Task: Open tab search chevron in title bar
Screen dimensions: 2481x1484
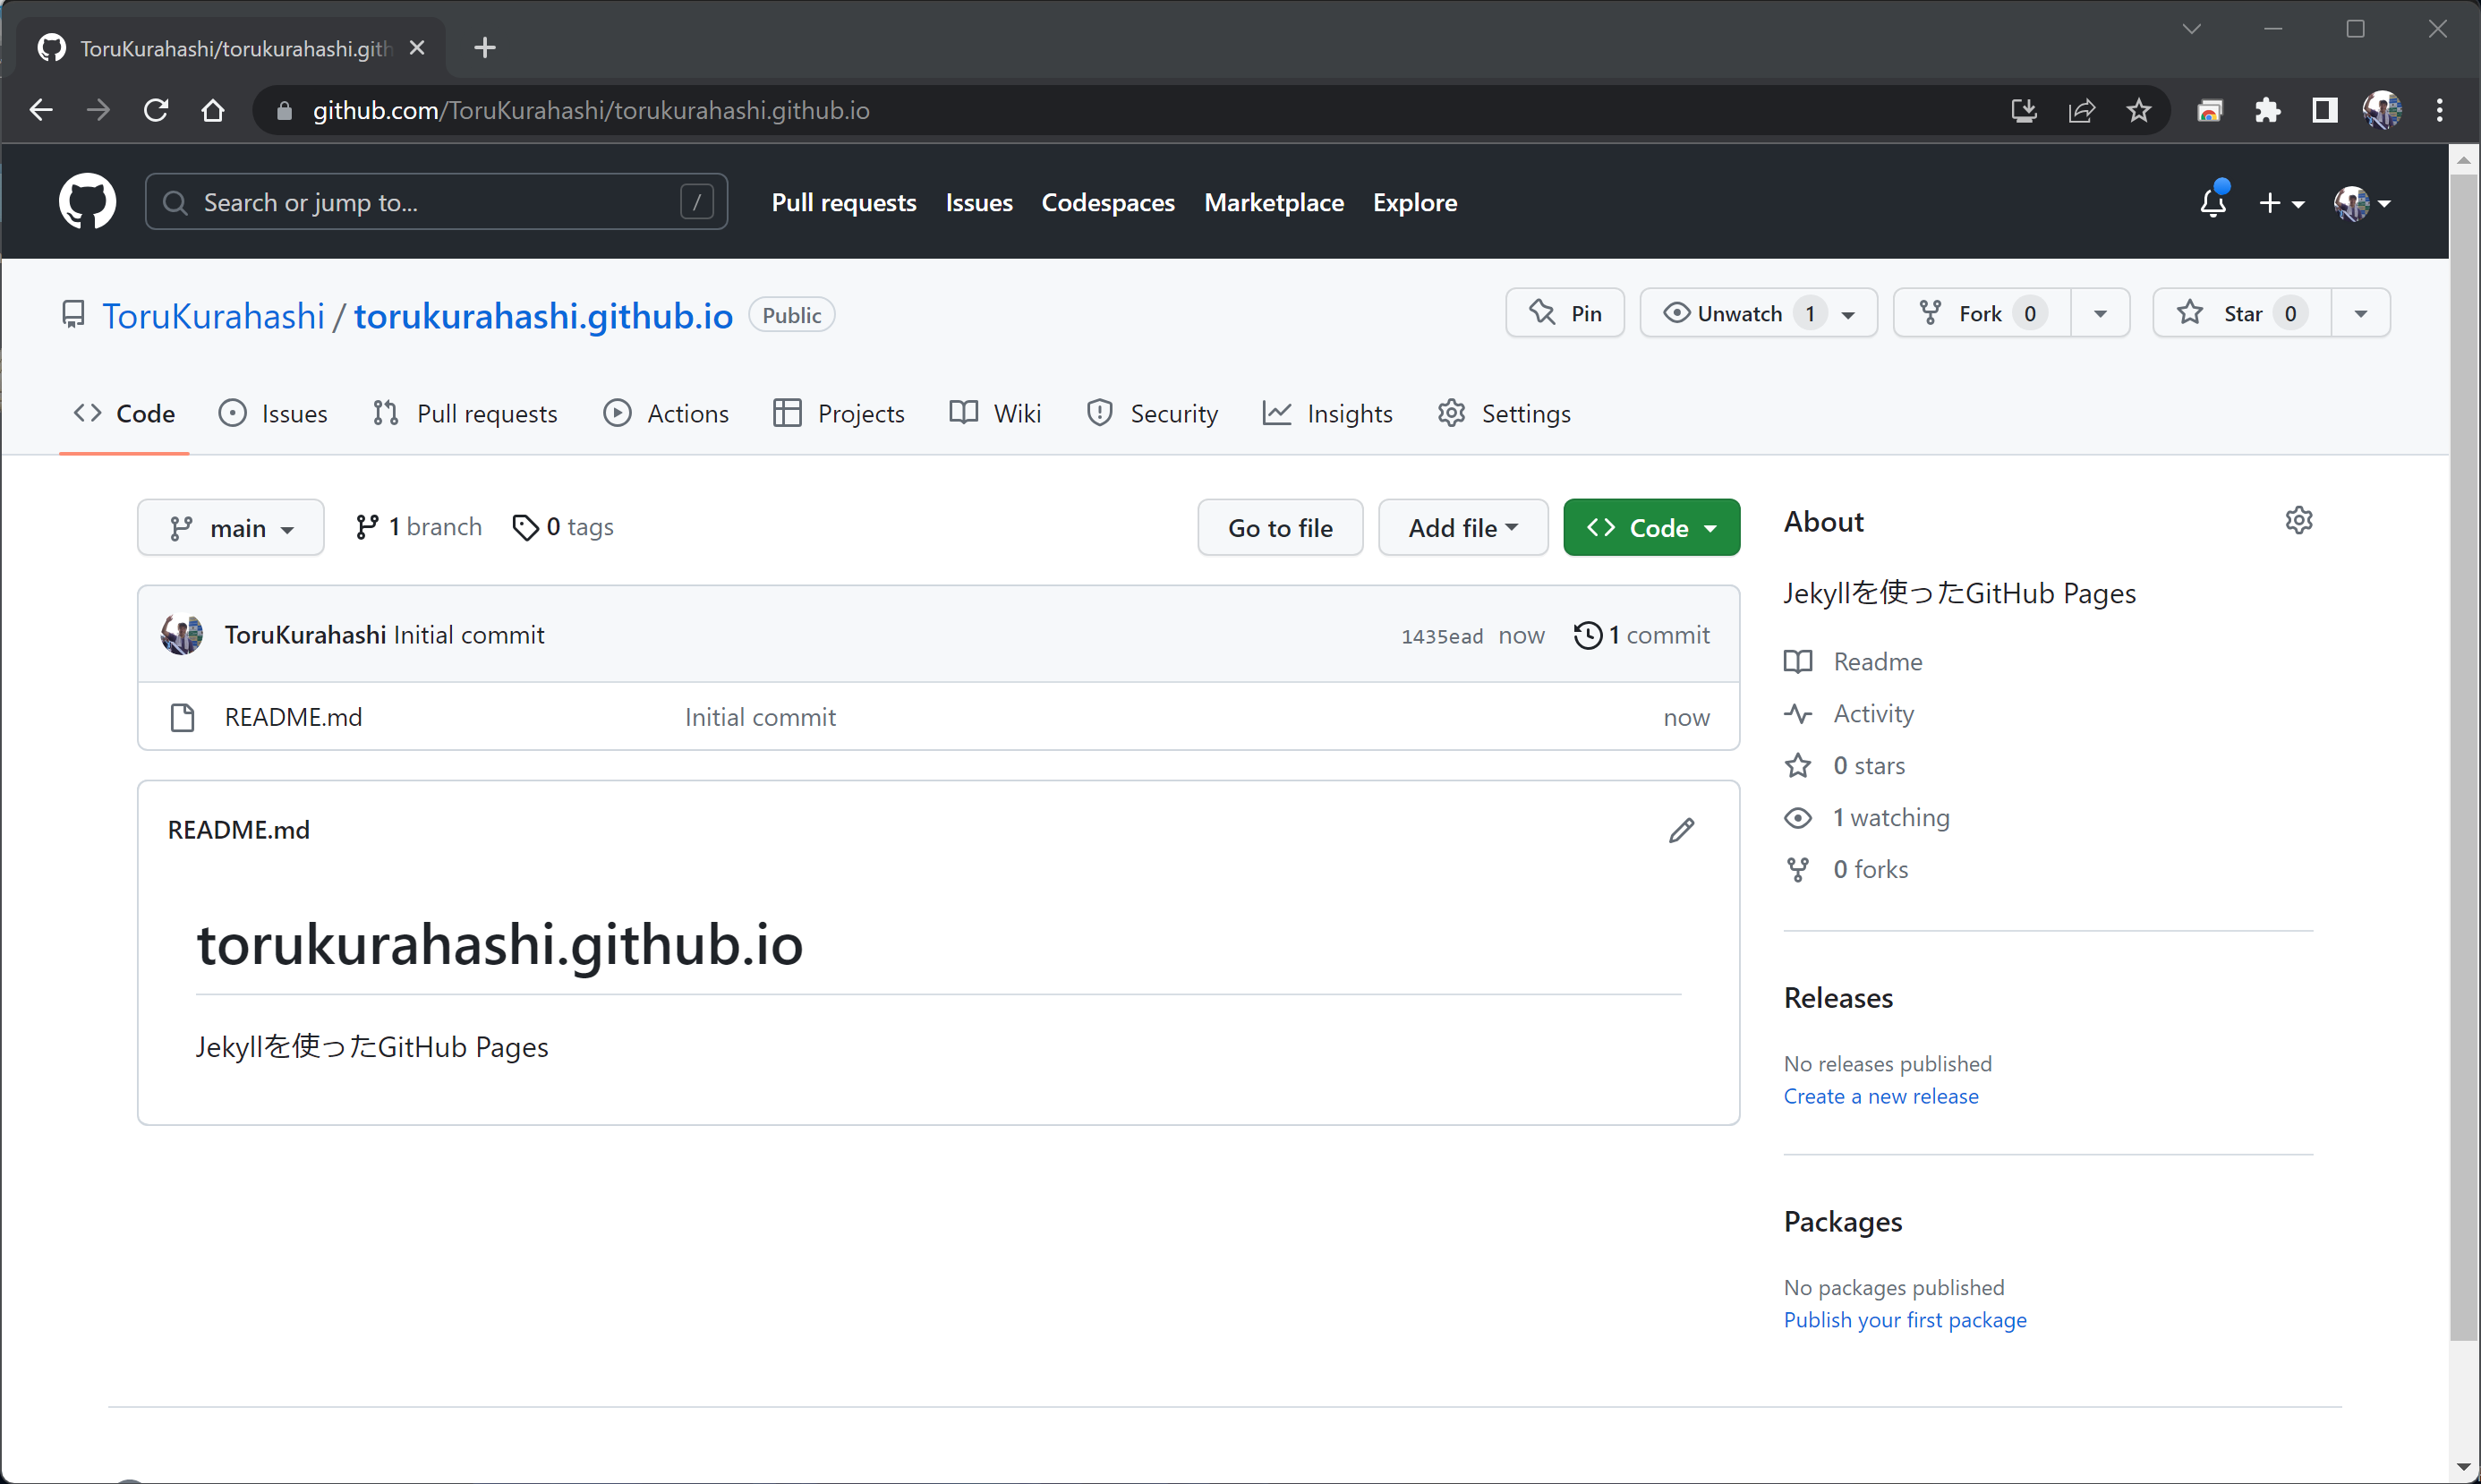Action: [2192, 28]
